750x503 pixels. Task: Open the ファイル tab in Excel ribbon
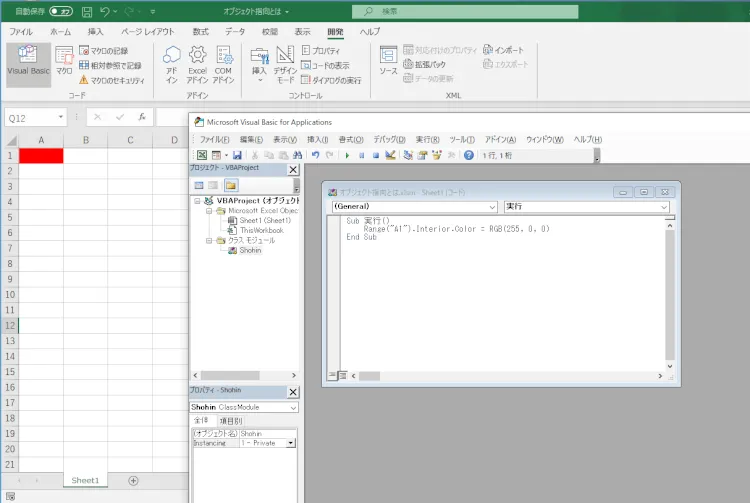(21, 32)
